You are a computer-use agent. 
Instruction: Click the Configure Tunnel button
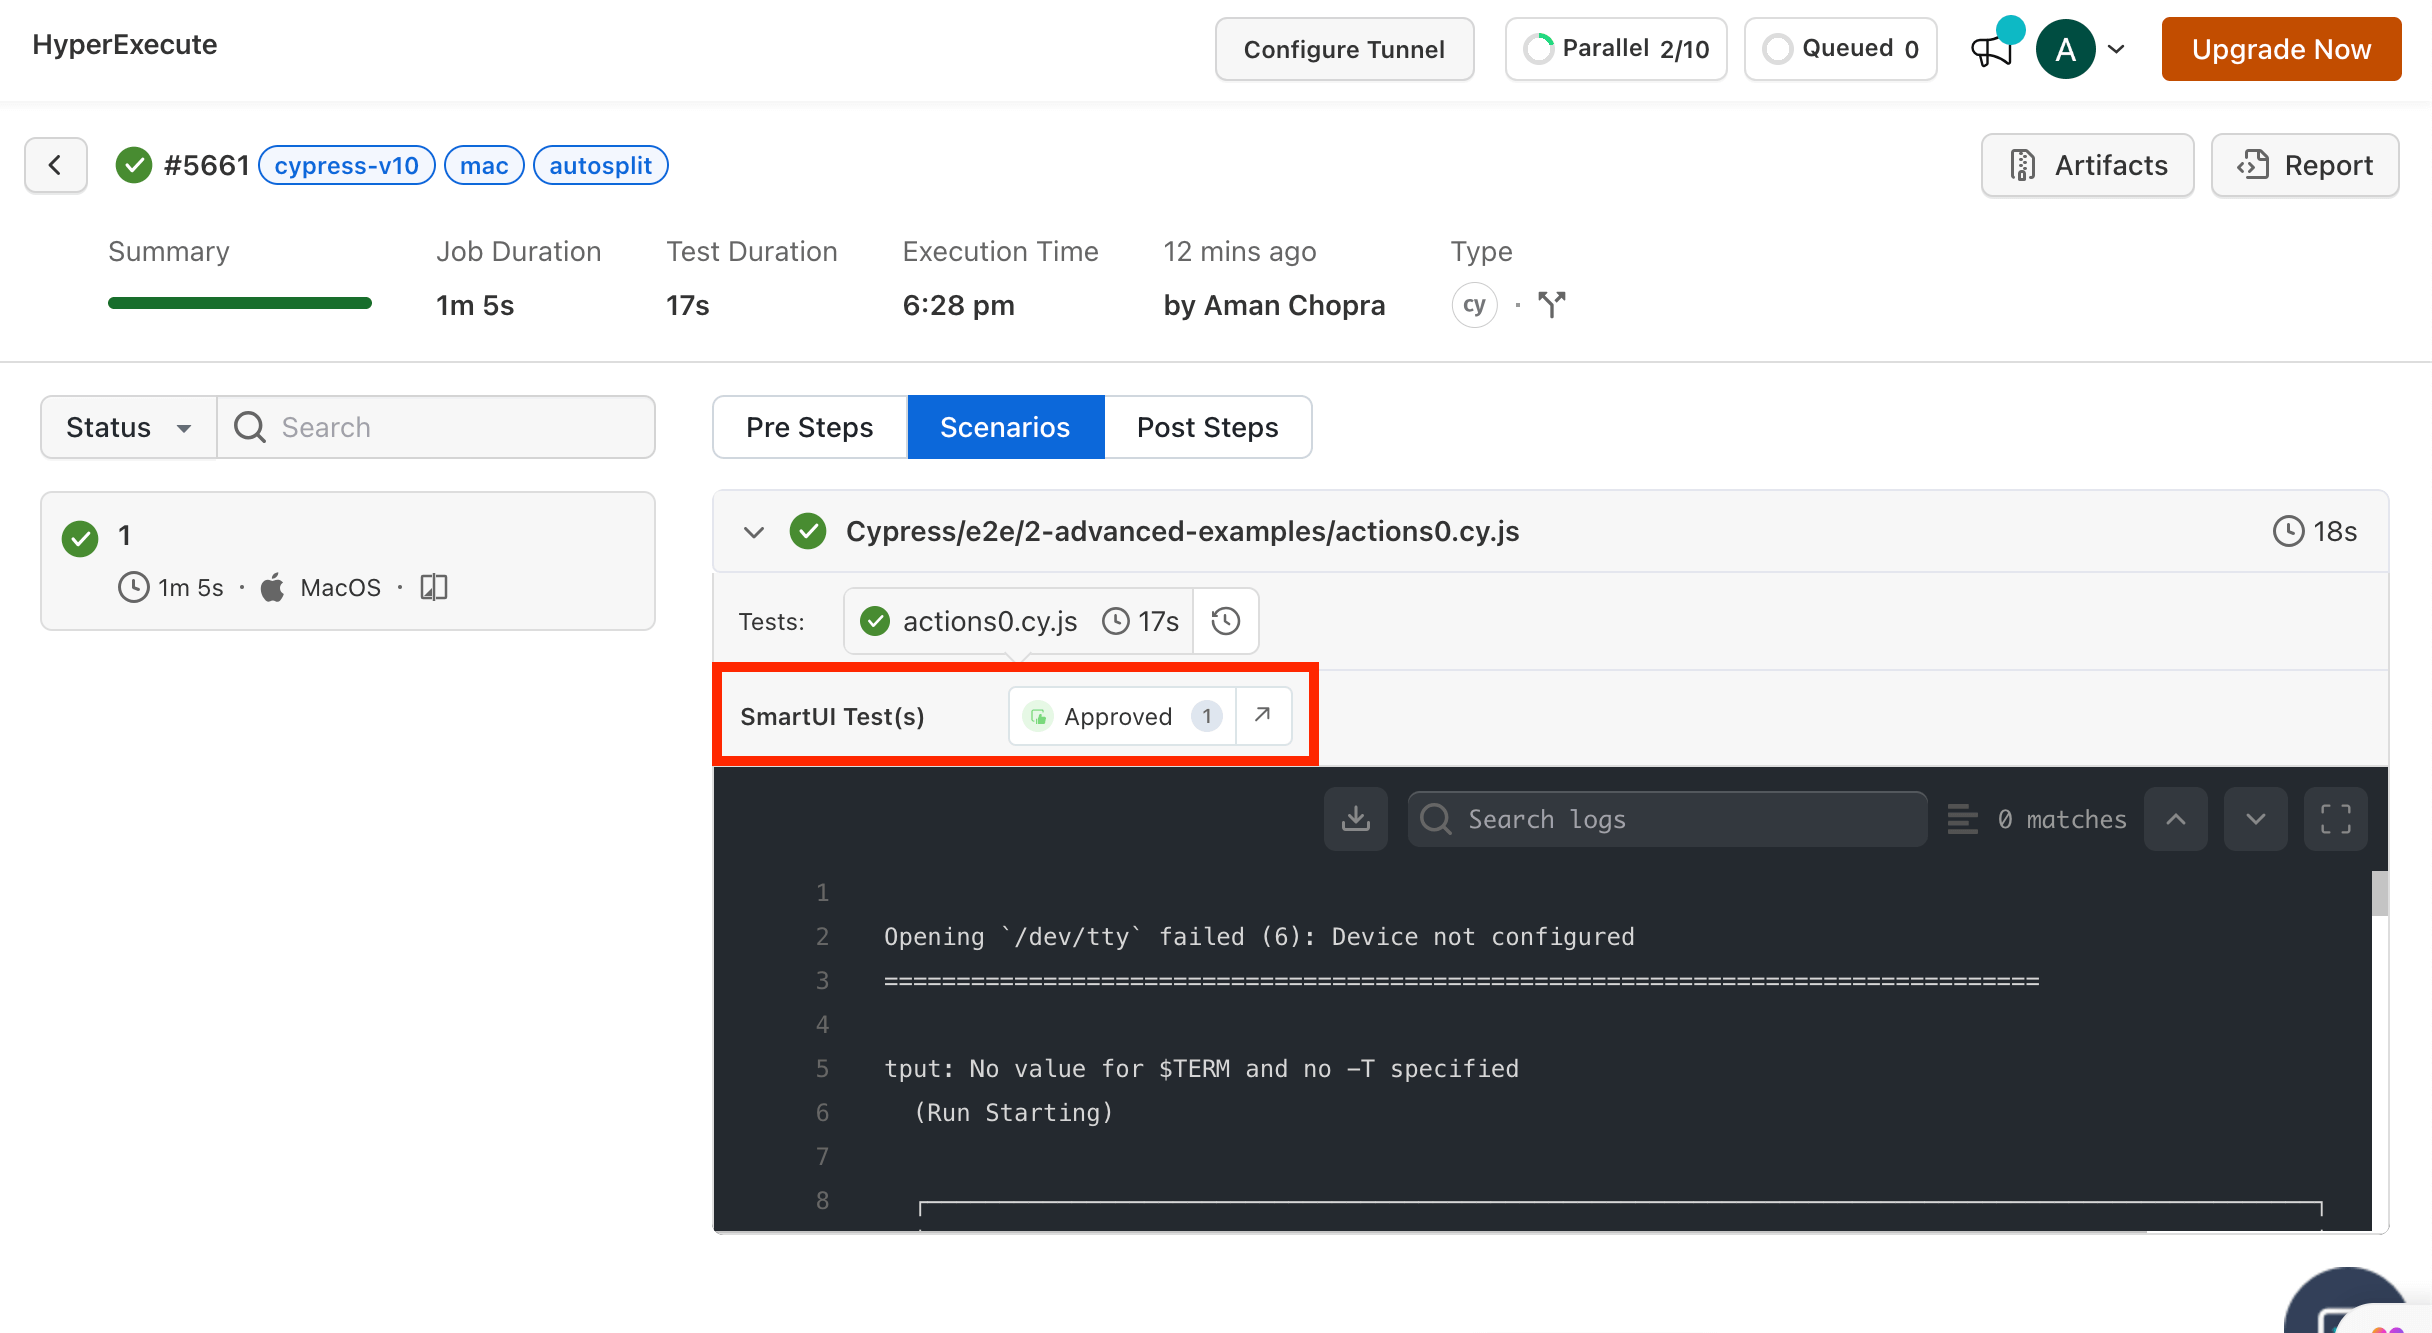[1343, 49]
